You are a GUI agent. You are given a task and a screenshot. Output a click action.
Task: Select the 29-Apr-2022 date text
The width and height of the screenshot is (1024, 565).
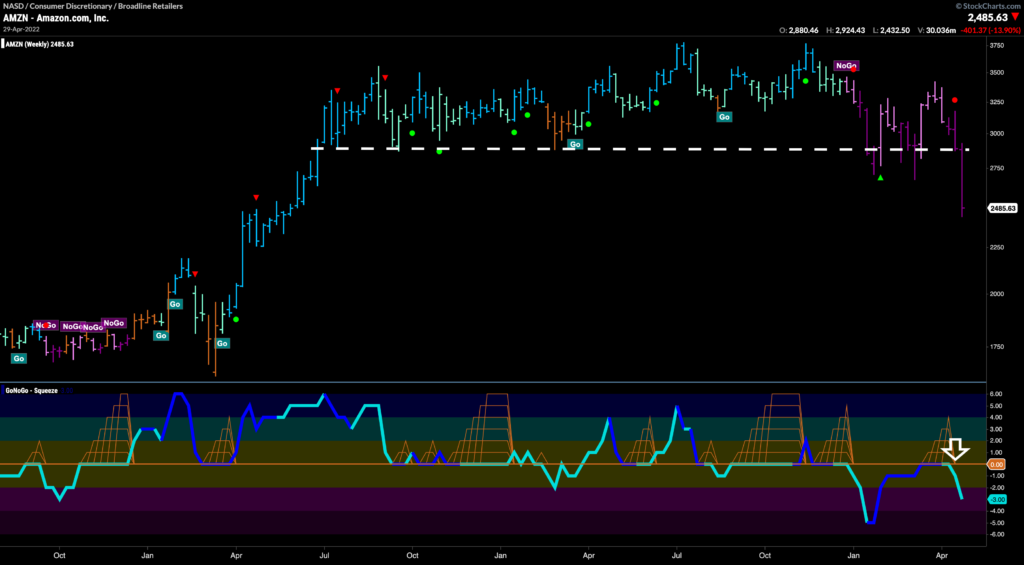coord(20,29)
